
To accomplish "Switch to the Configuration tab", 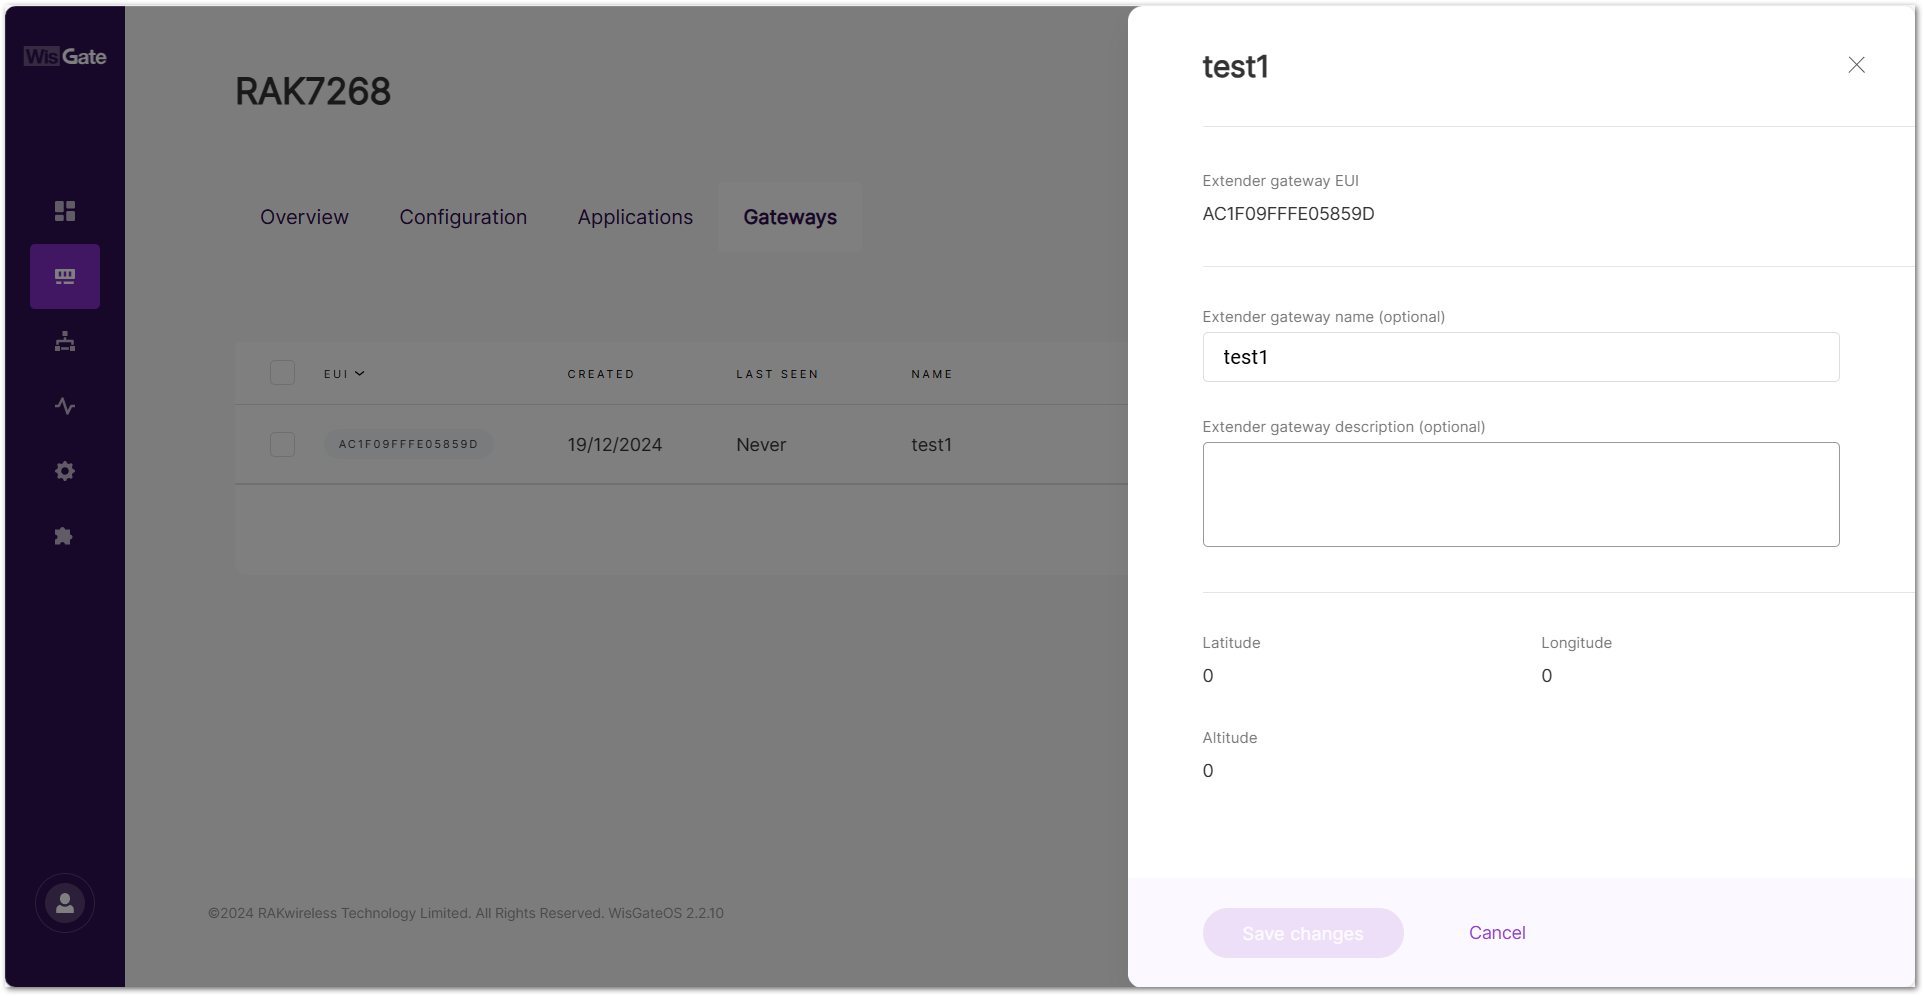I will point(463,217).
